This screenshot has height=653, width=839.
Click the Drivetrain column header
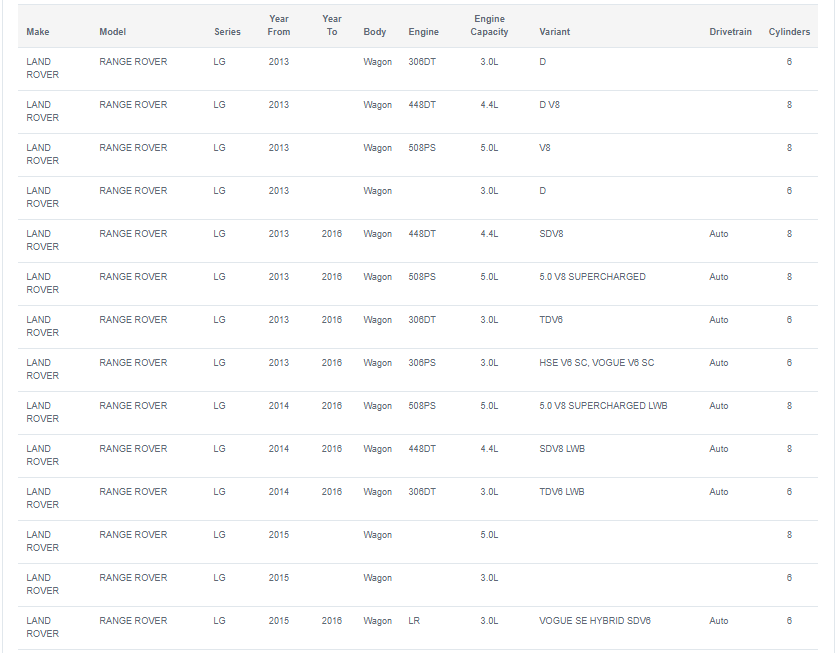(x=730, y=32)
